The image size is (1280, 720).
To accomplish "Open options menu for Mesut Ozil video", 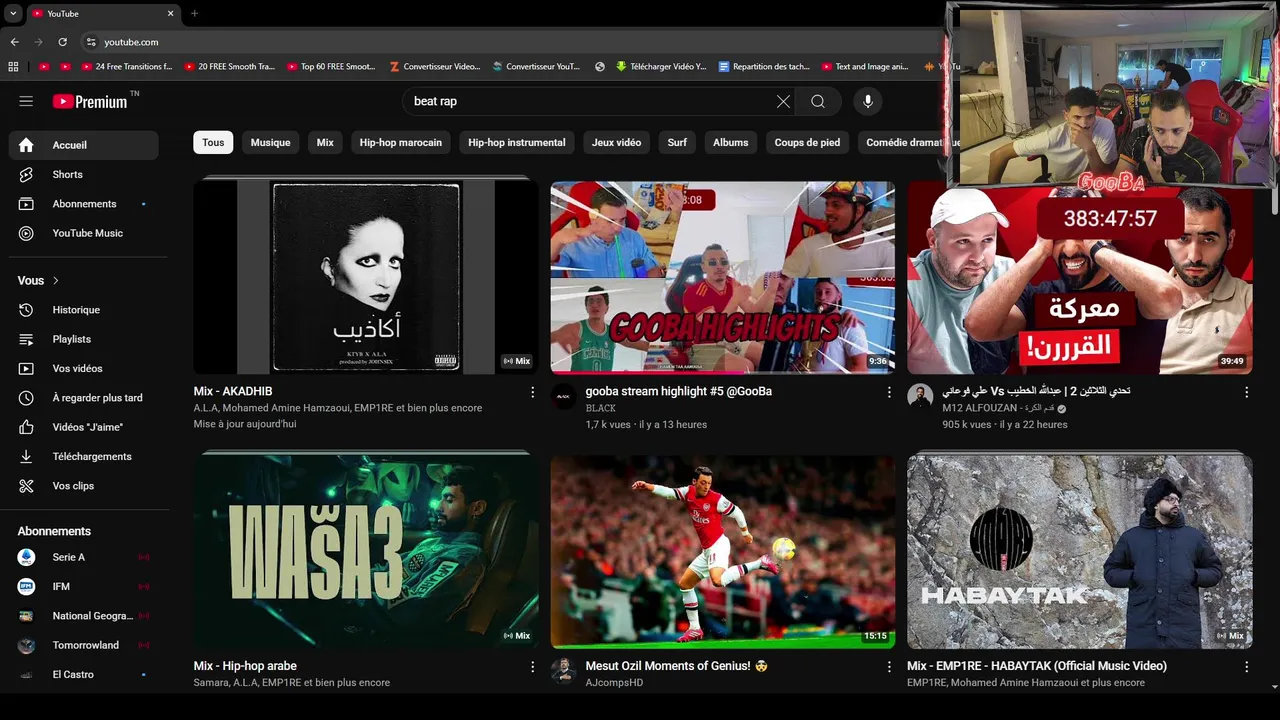I will coord(889,666).
